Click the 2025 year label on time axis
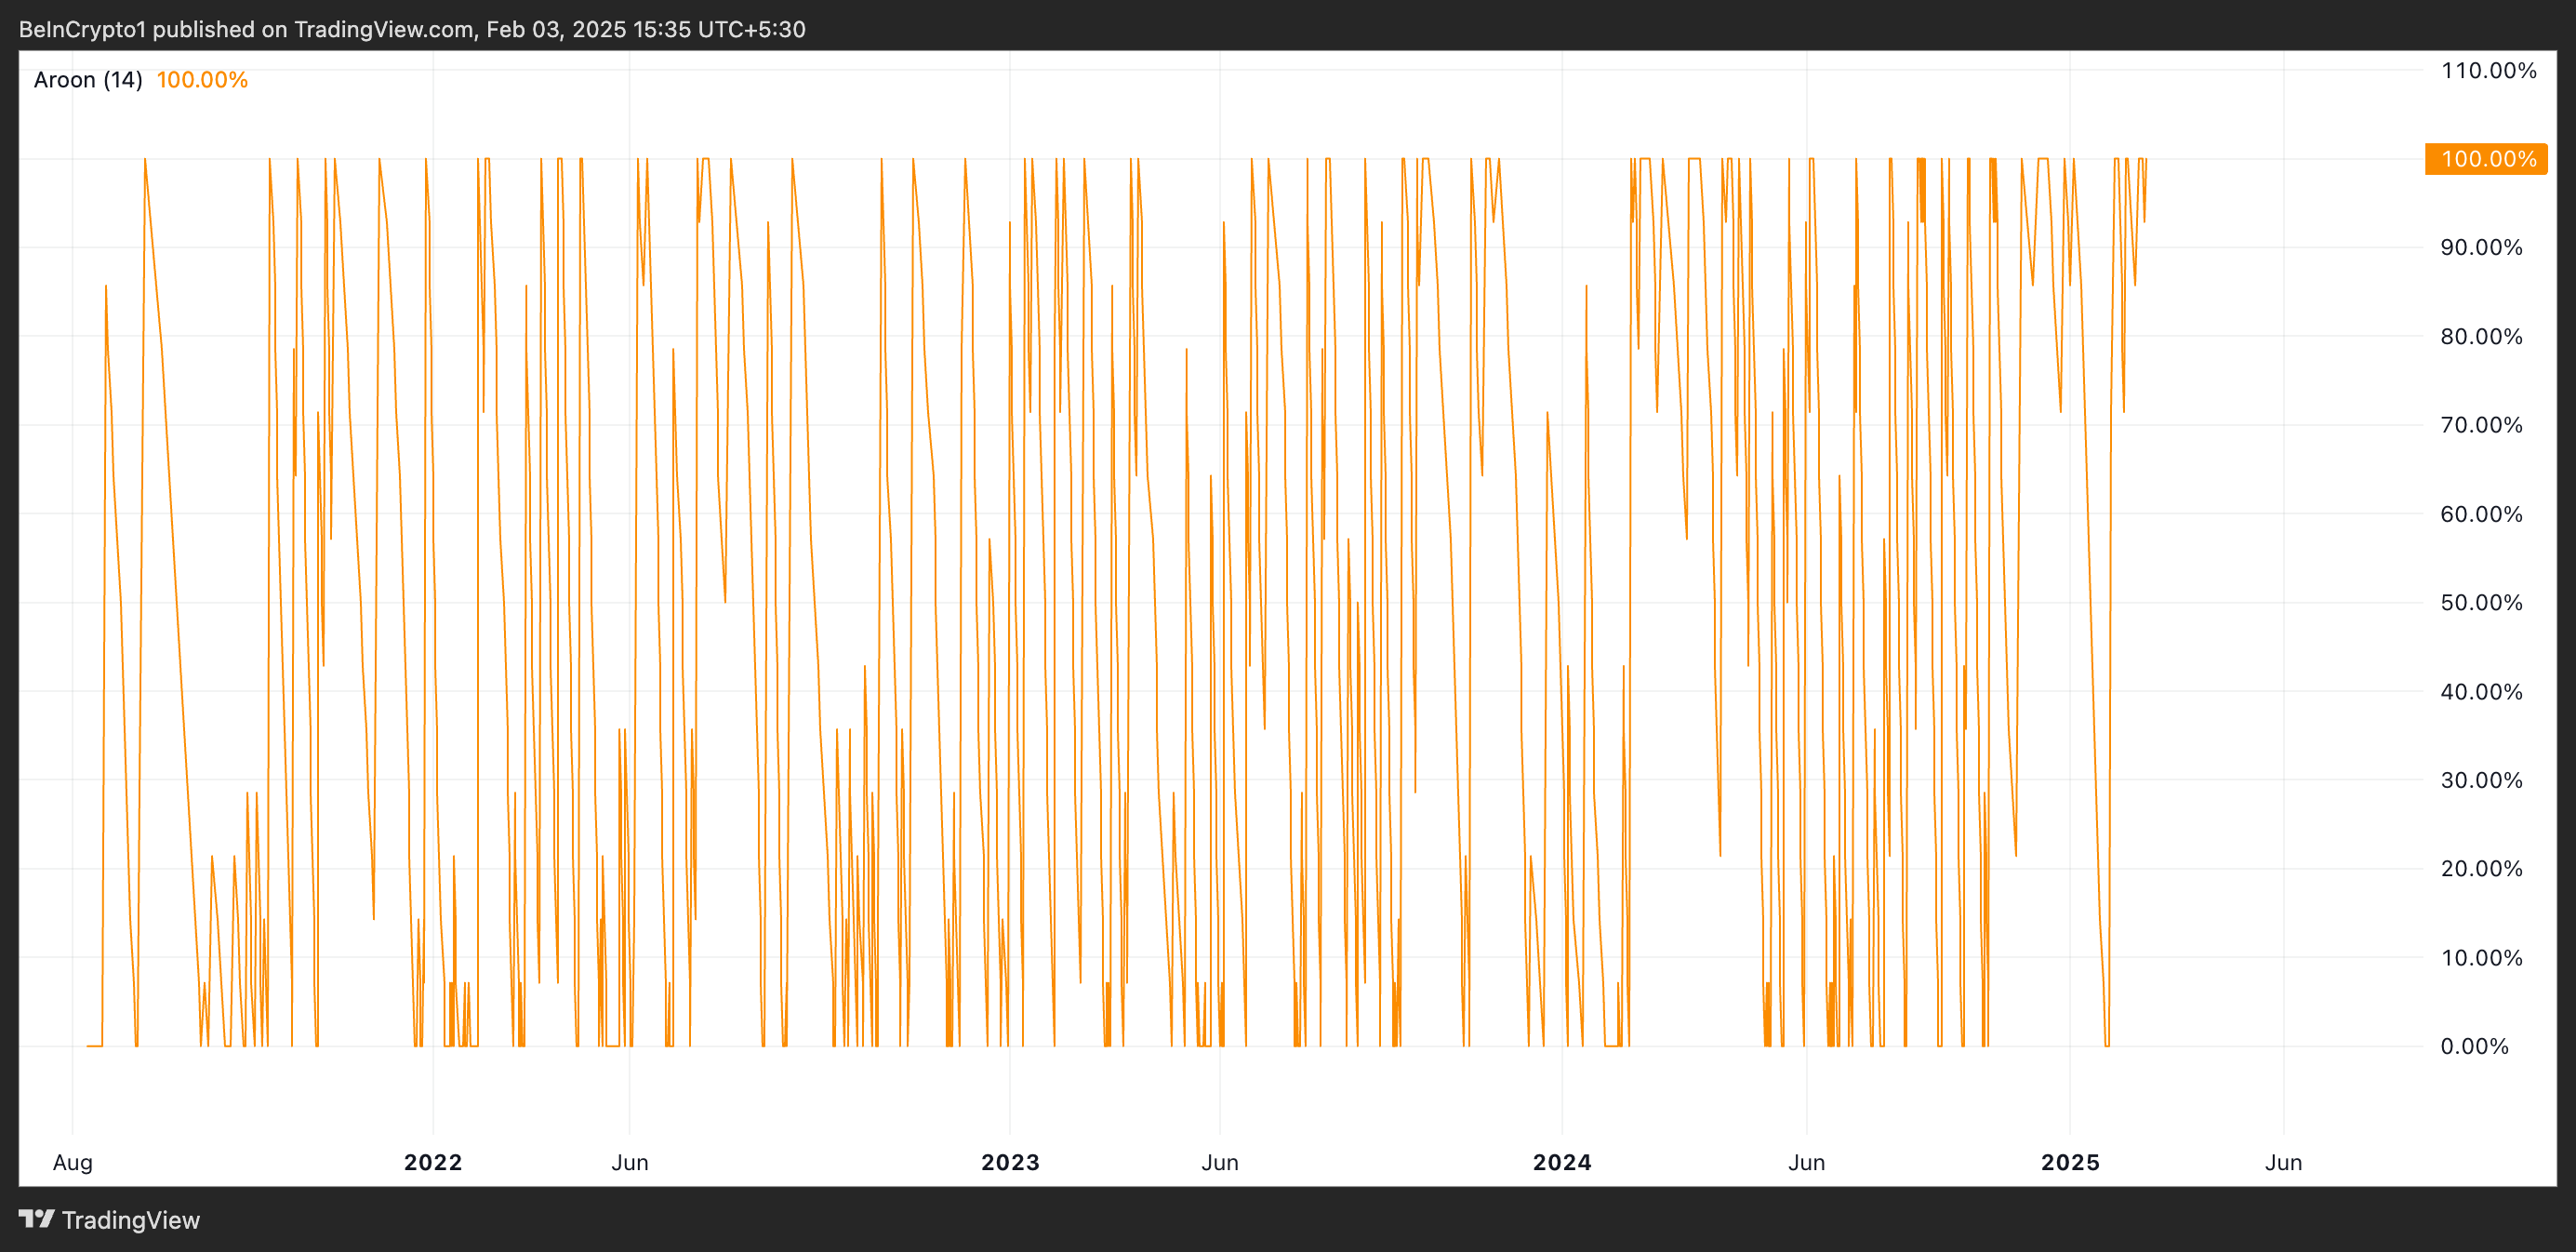 pyautogui.click(x=2070, y=1162)
